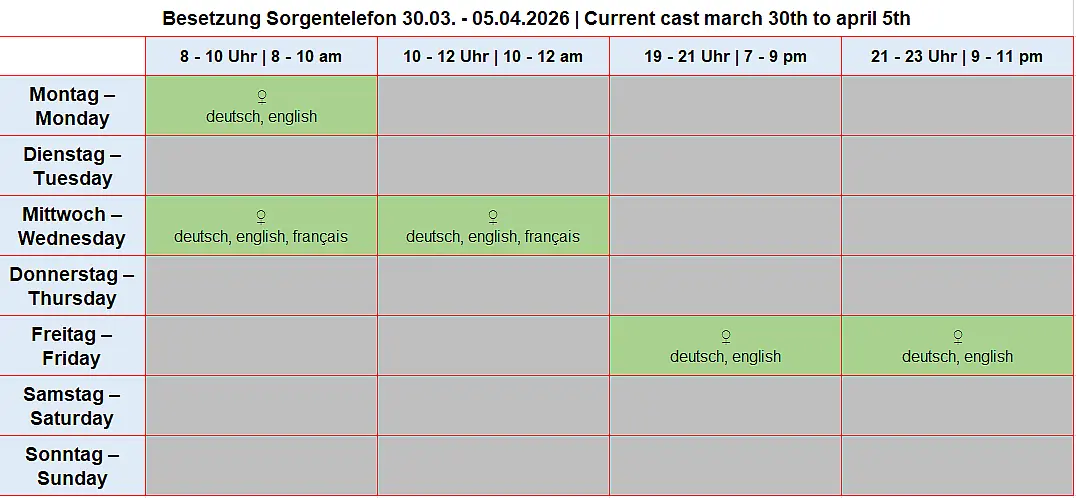
Task: Click the female symbol in Wednesday's 10-12 slot
Action: (493, 216)
